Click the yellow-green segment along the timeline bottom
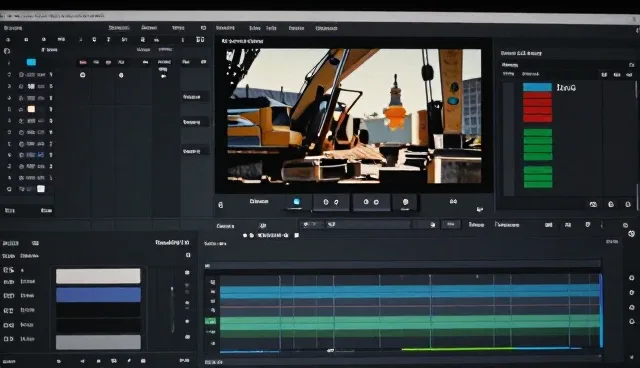The width and height of the screenshot is (640, 368). coord(456,349)
